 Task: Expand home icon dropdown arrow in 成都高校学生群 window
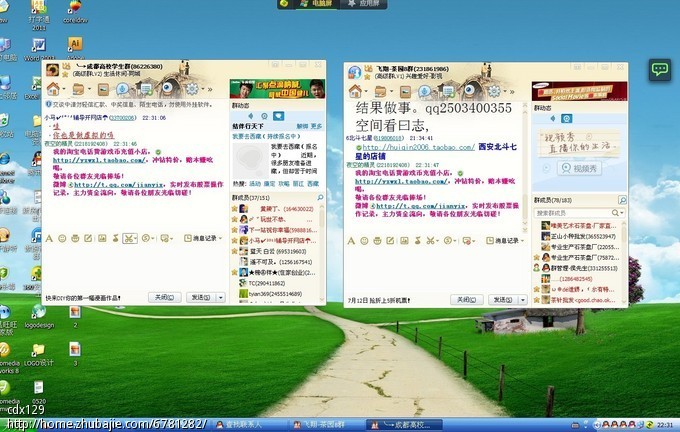click(x=64, y=90)
